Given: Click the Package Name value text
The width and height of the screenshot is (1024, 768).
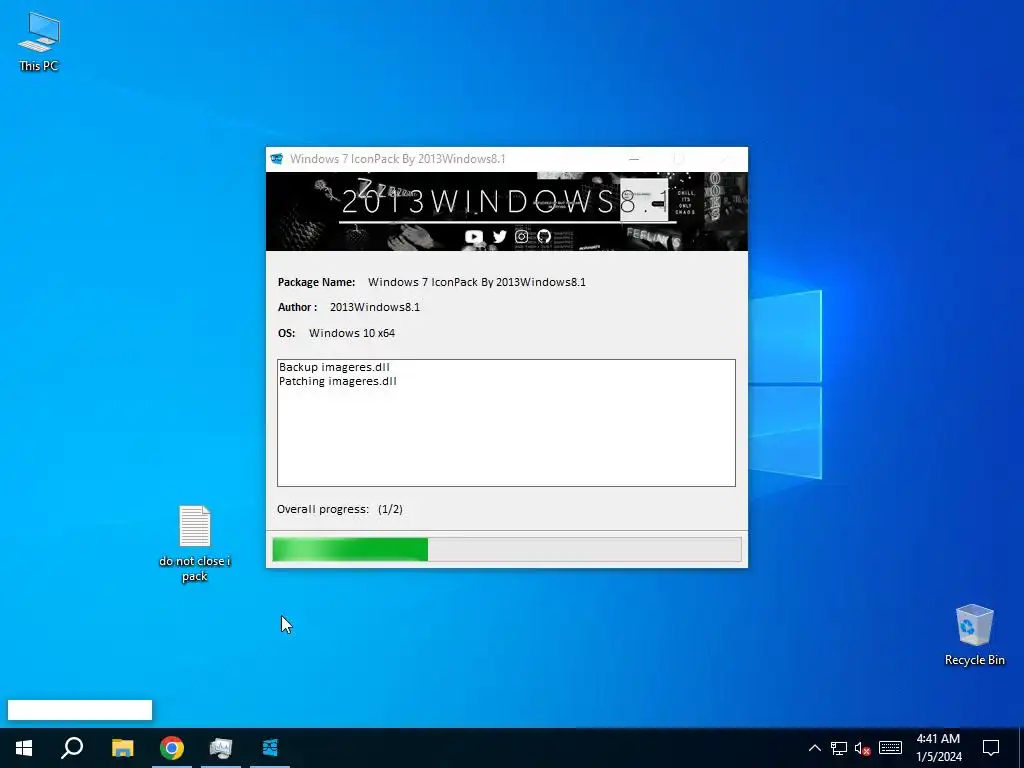Looking at the screenshot, I should tap(477, 282).
